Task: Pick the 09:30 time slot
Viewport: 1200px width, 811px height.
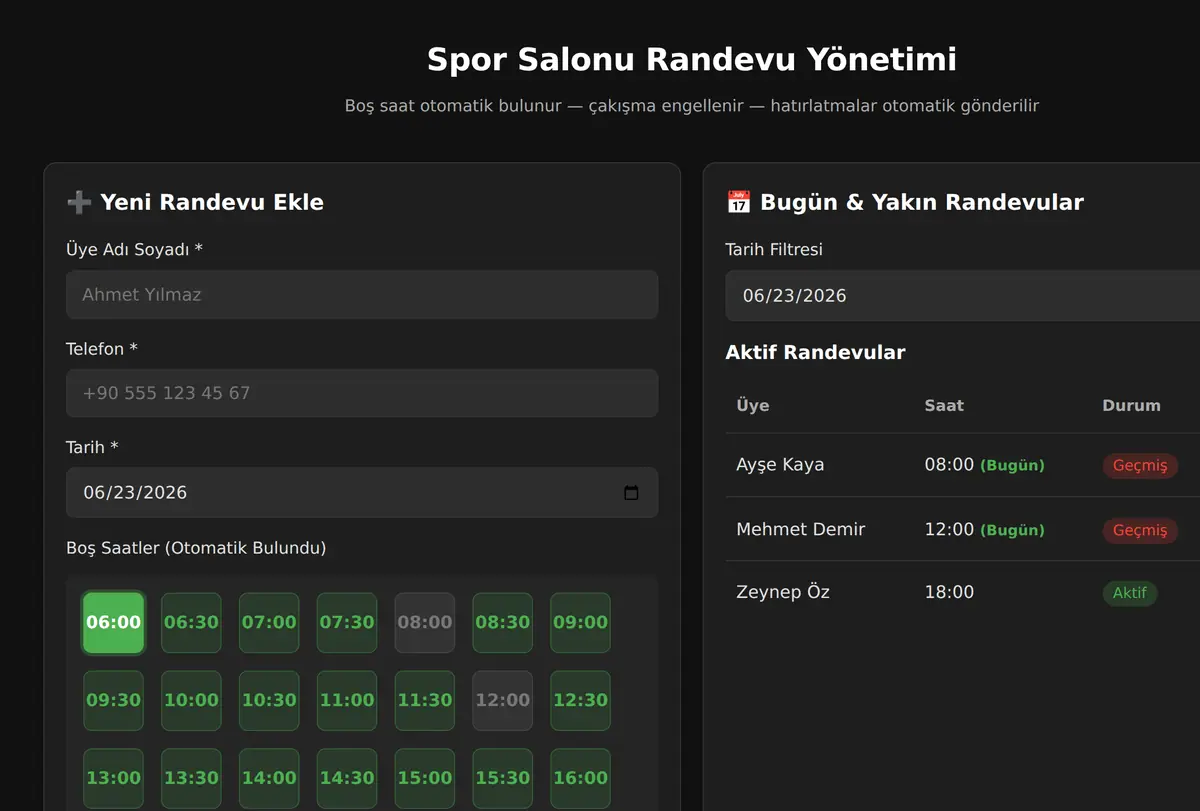Action: point(113,700)
